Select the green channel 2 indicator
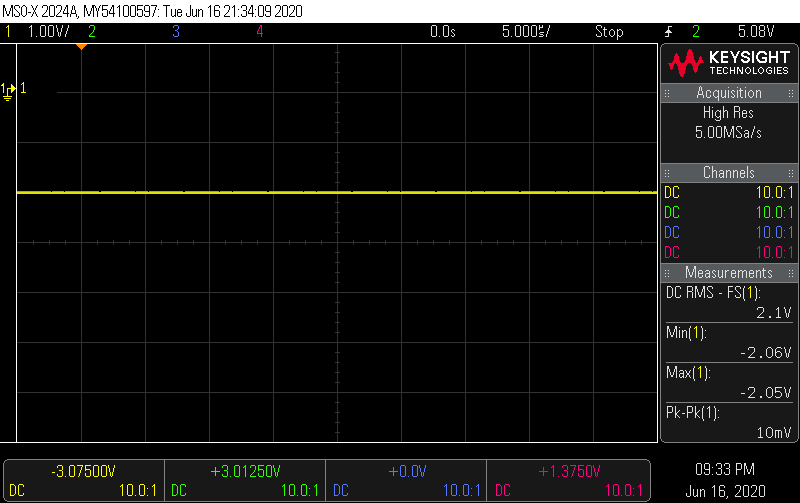Screen dimensions: 800x503 pos(92,32)
